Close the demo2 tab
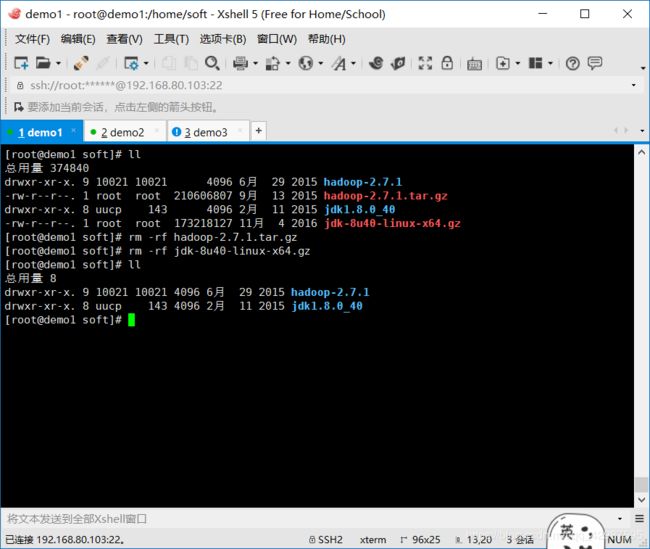The width and height of the screenshot is (650, 549). [157, 131]
